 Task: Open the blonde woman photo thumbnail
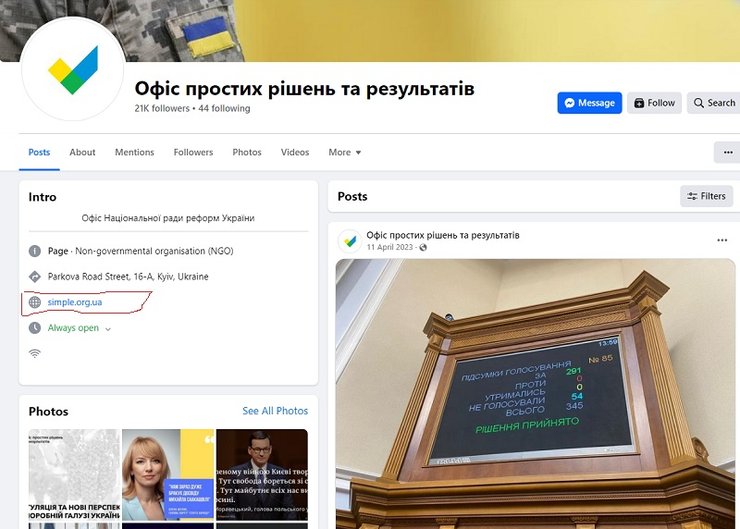point(168,475)
